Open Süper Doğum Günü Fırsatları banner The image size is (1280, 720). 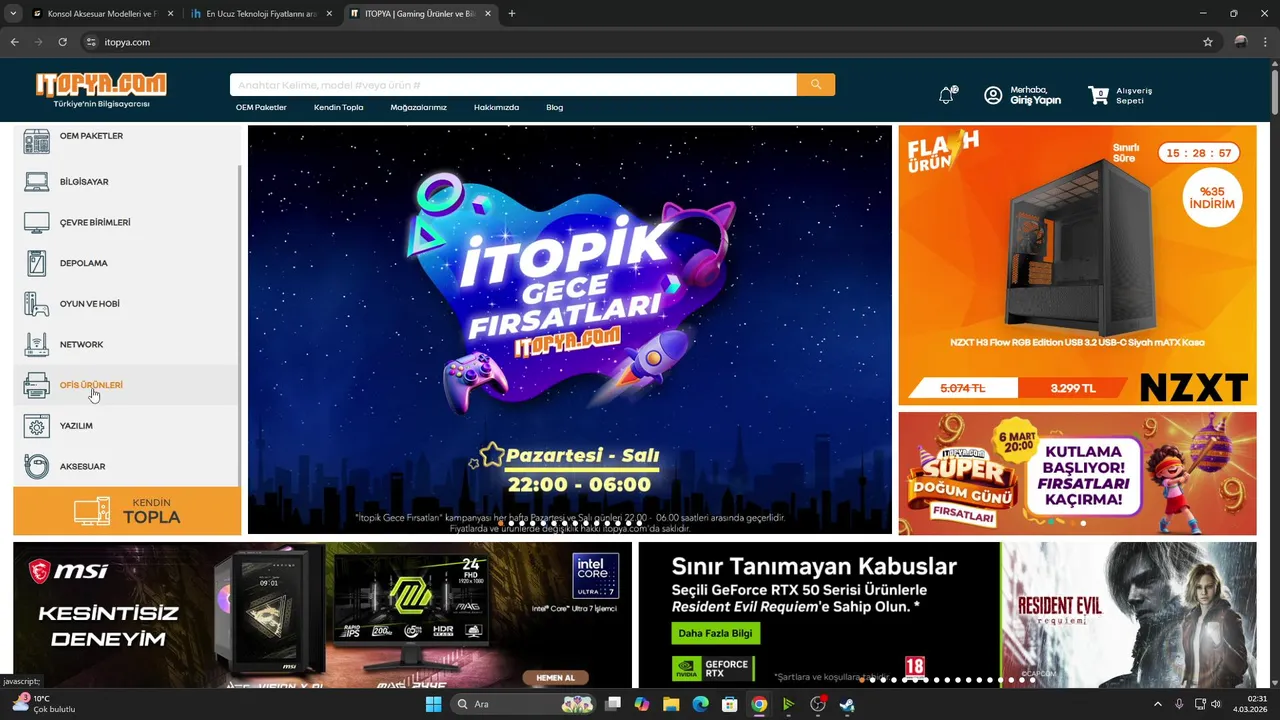click(x=1077, y=473)
